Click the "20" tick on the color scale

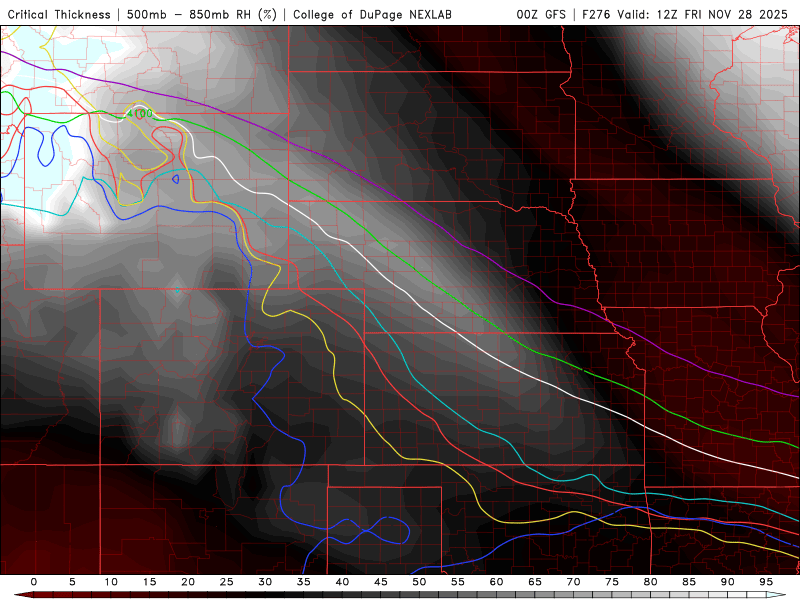click(188, 582)
